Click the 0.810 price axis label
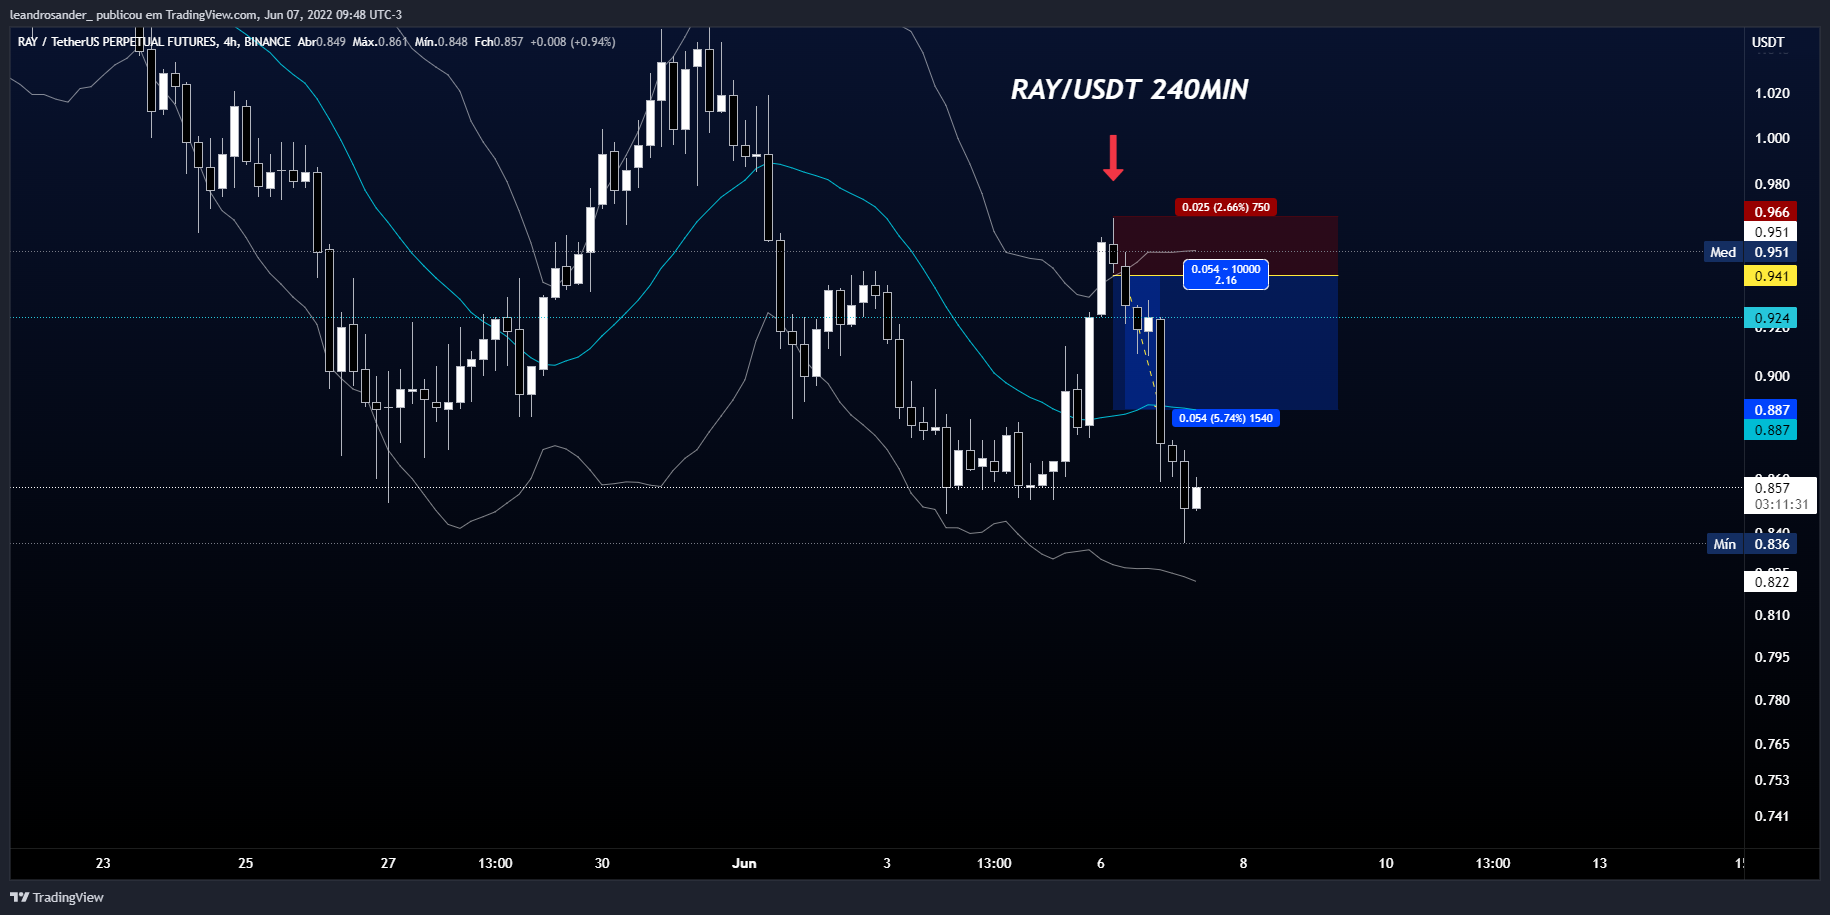 (x=1772, y=615)
